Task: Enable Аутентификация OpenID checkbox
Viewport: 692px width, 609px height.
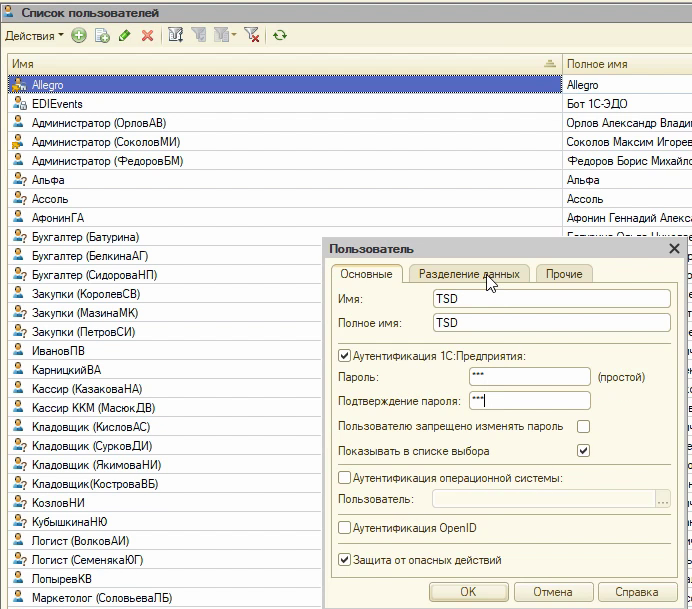Action: 344,527
